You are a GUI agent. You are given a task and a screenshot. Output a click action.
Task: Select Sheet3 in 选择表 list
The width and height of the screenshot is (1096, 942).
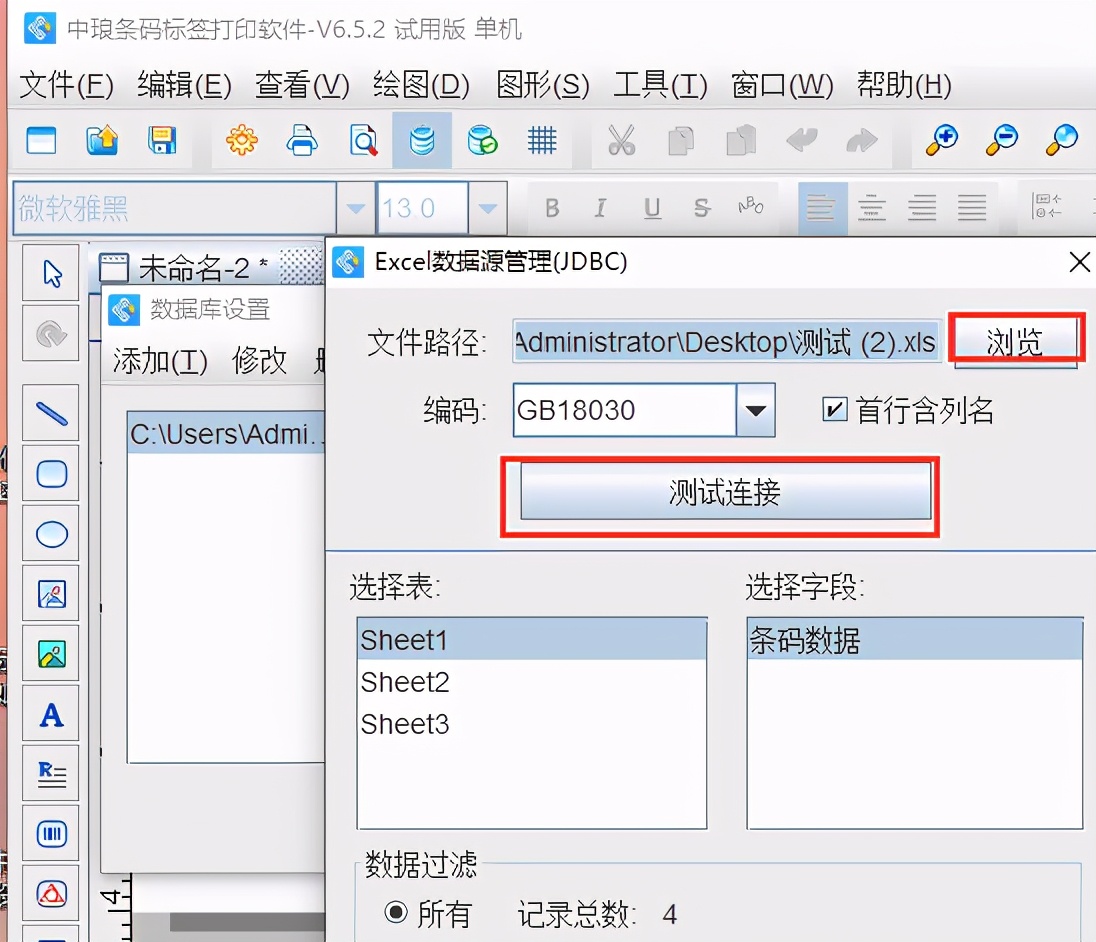click(x=532, y=723)
